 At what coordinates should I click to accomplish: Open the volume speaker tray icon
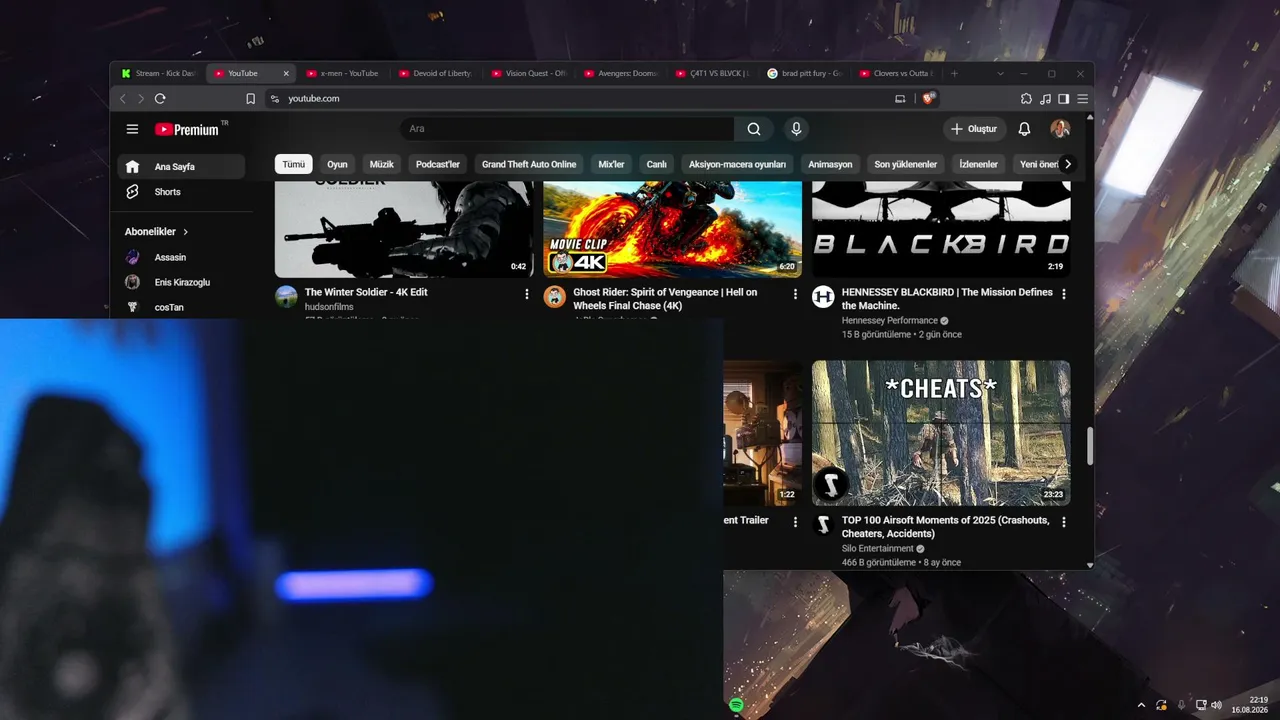1216,705
